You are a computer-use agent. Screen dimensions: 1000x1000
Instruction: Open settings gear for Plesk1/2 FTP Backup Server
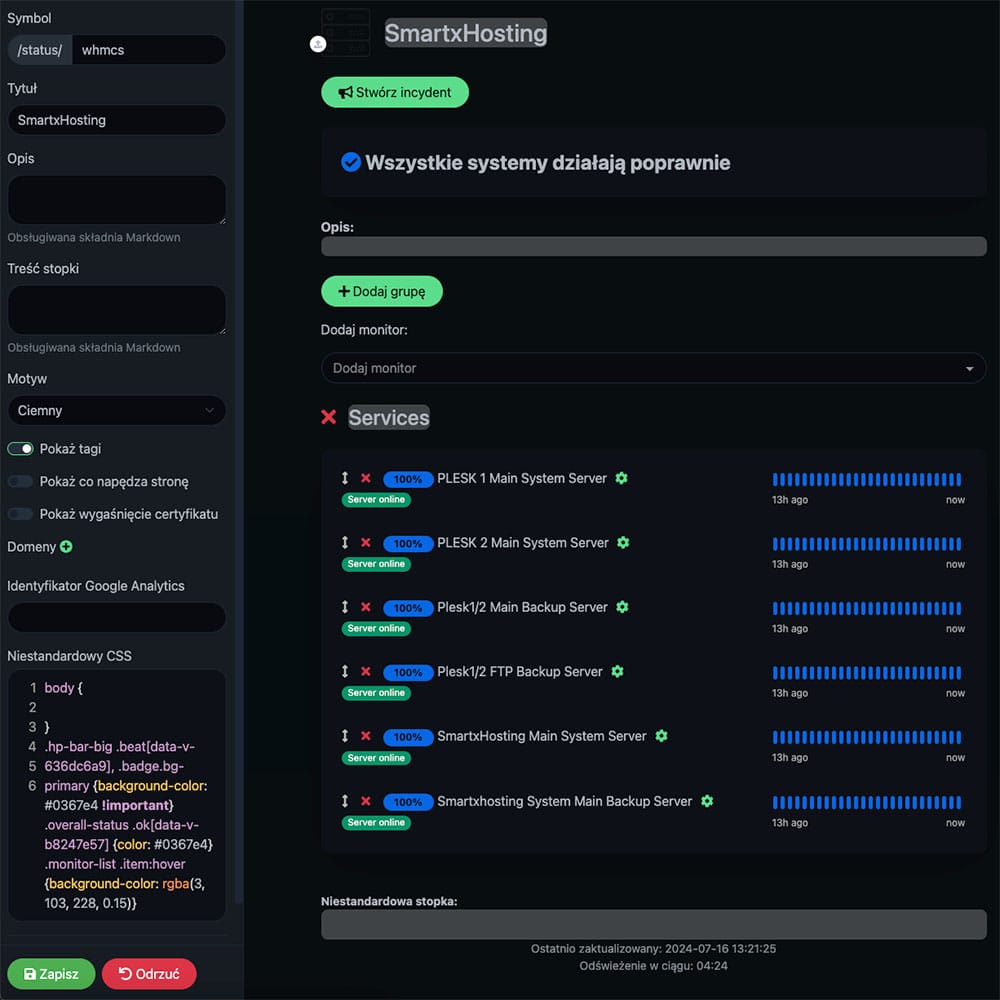(617, 671)
